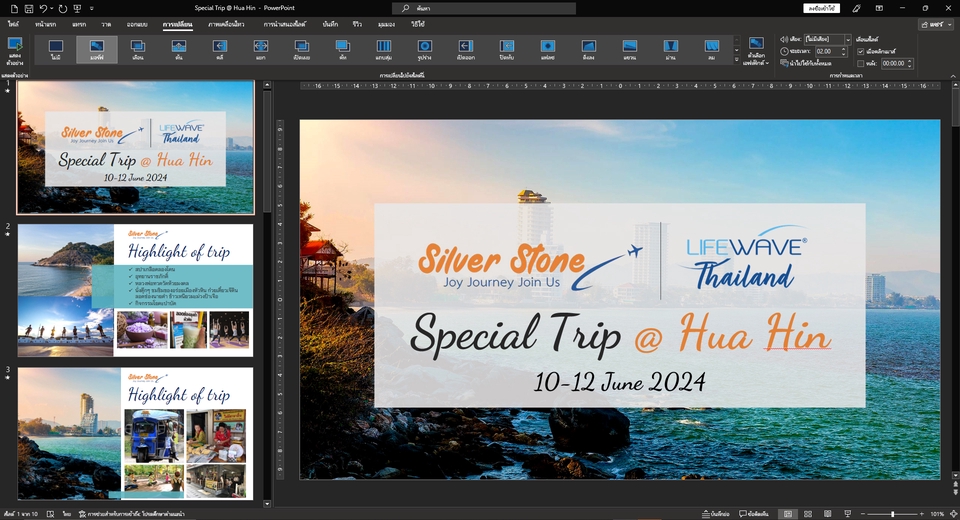Apply the Shape transition
The width and height of the screenshot is (960, 520).
(x=425, y=50)
